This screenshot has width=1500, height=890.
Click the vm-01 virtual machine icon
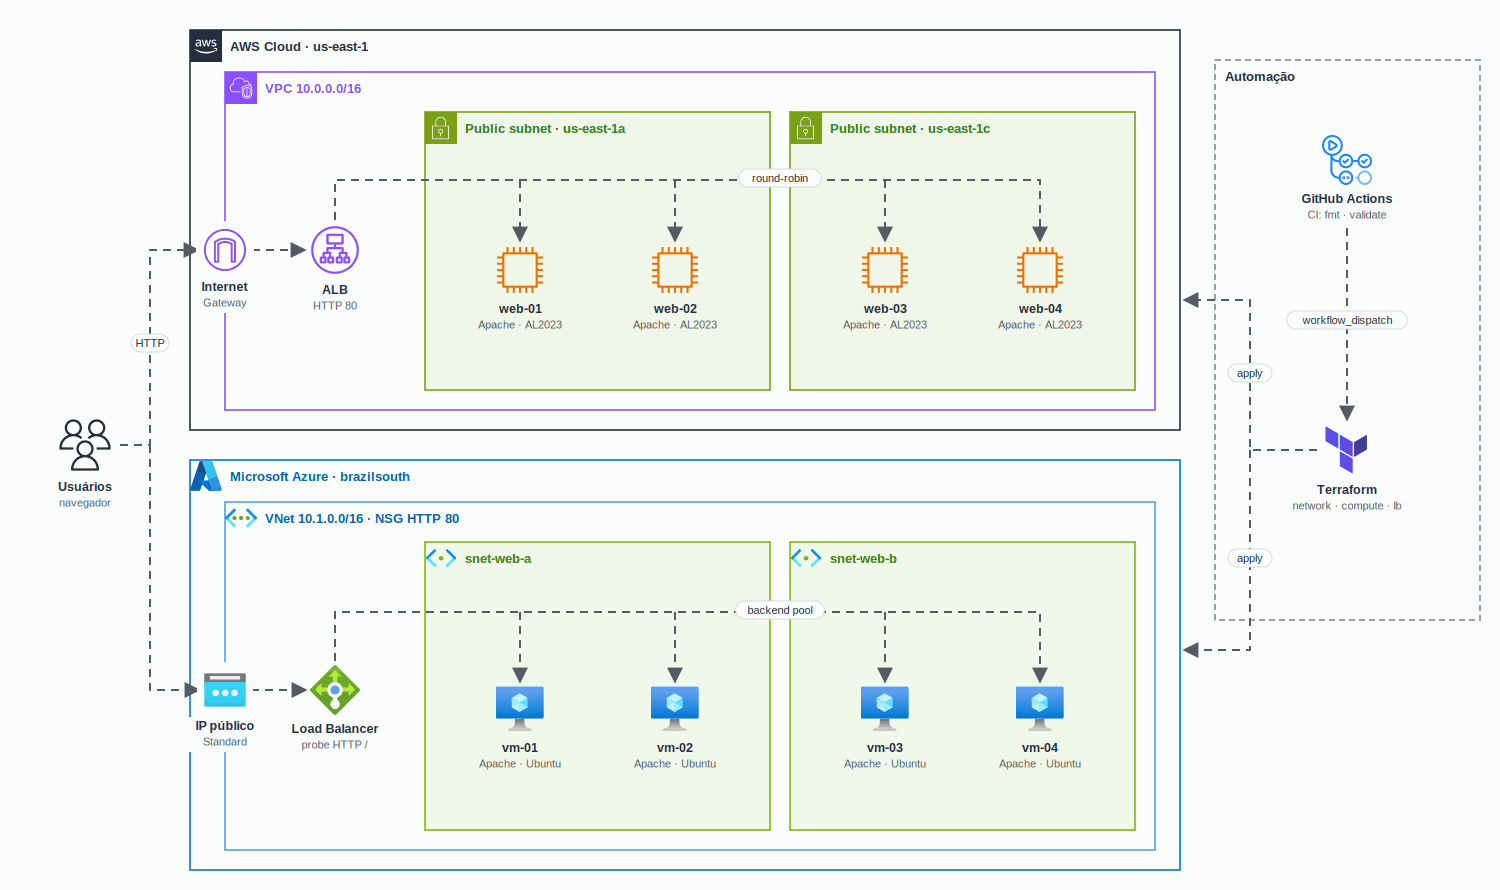click(520, 708)
